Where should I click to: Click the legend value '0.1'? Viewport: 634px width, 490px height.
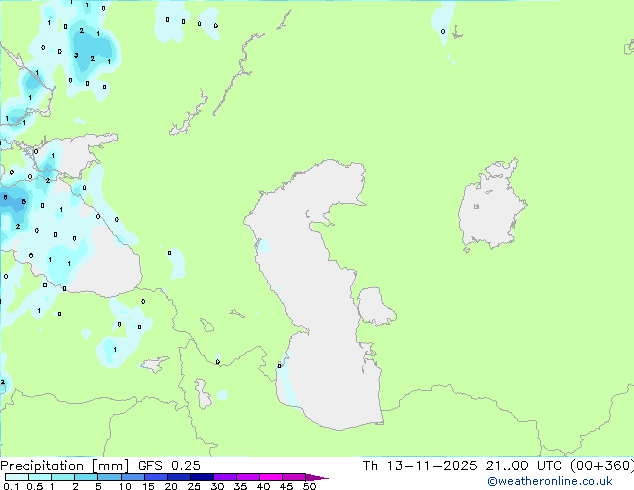coord(11,486)
